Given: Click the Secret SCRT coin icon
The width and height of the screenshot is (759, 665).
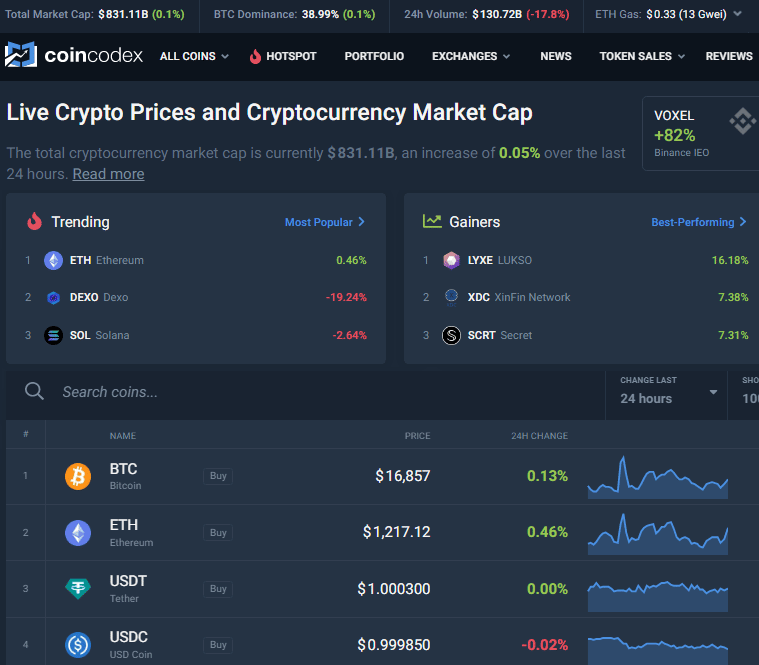Looking at the screenshot, I should (451, 335).
